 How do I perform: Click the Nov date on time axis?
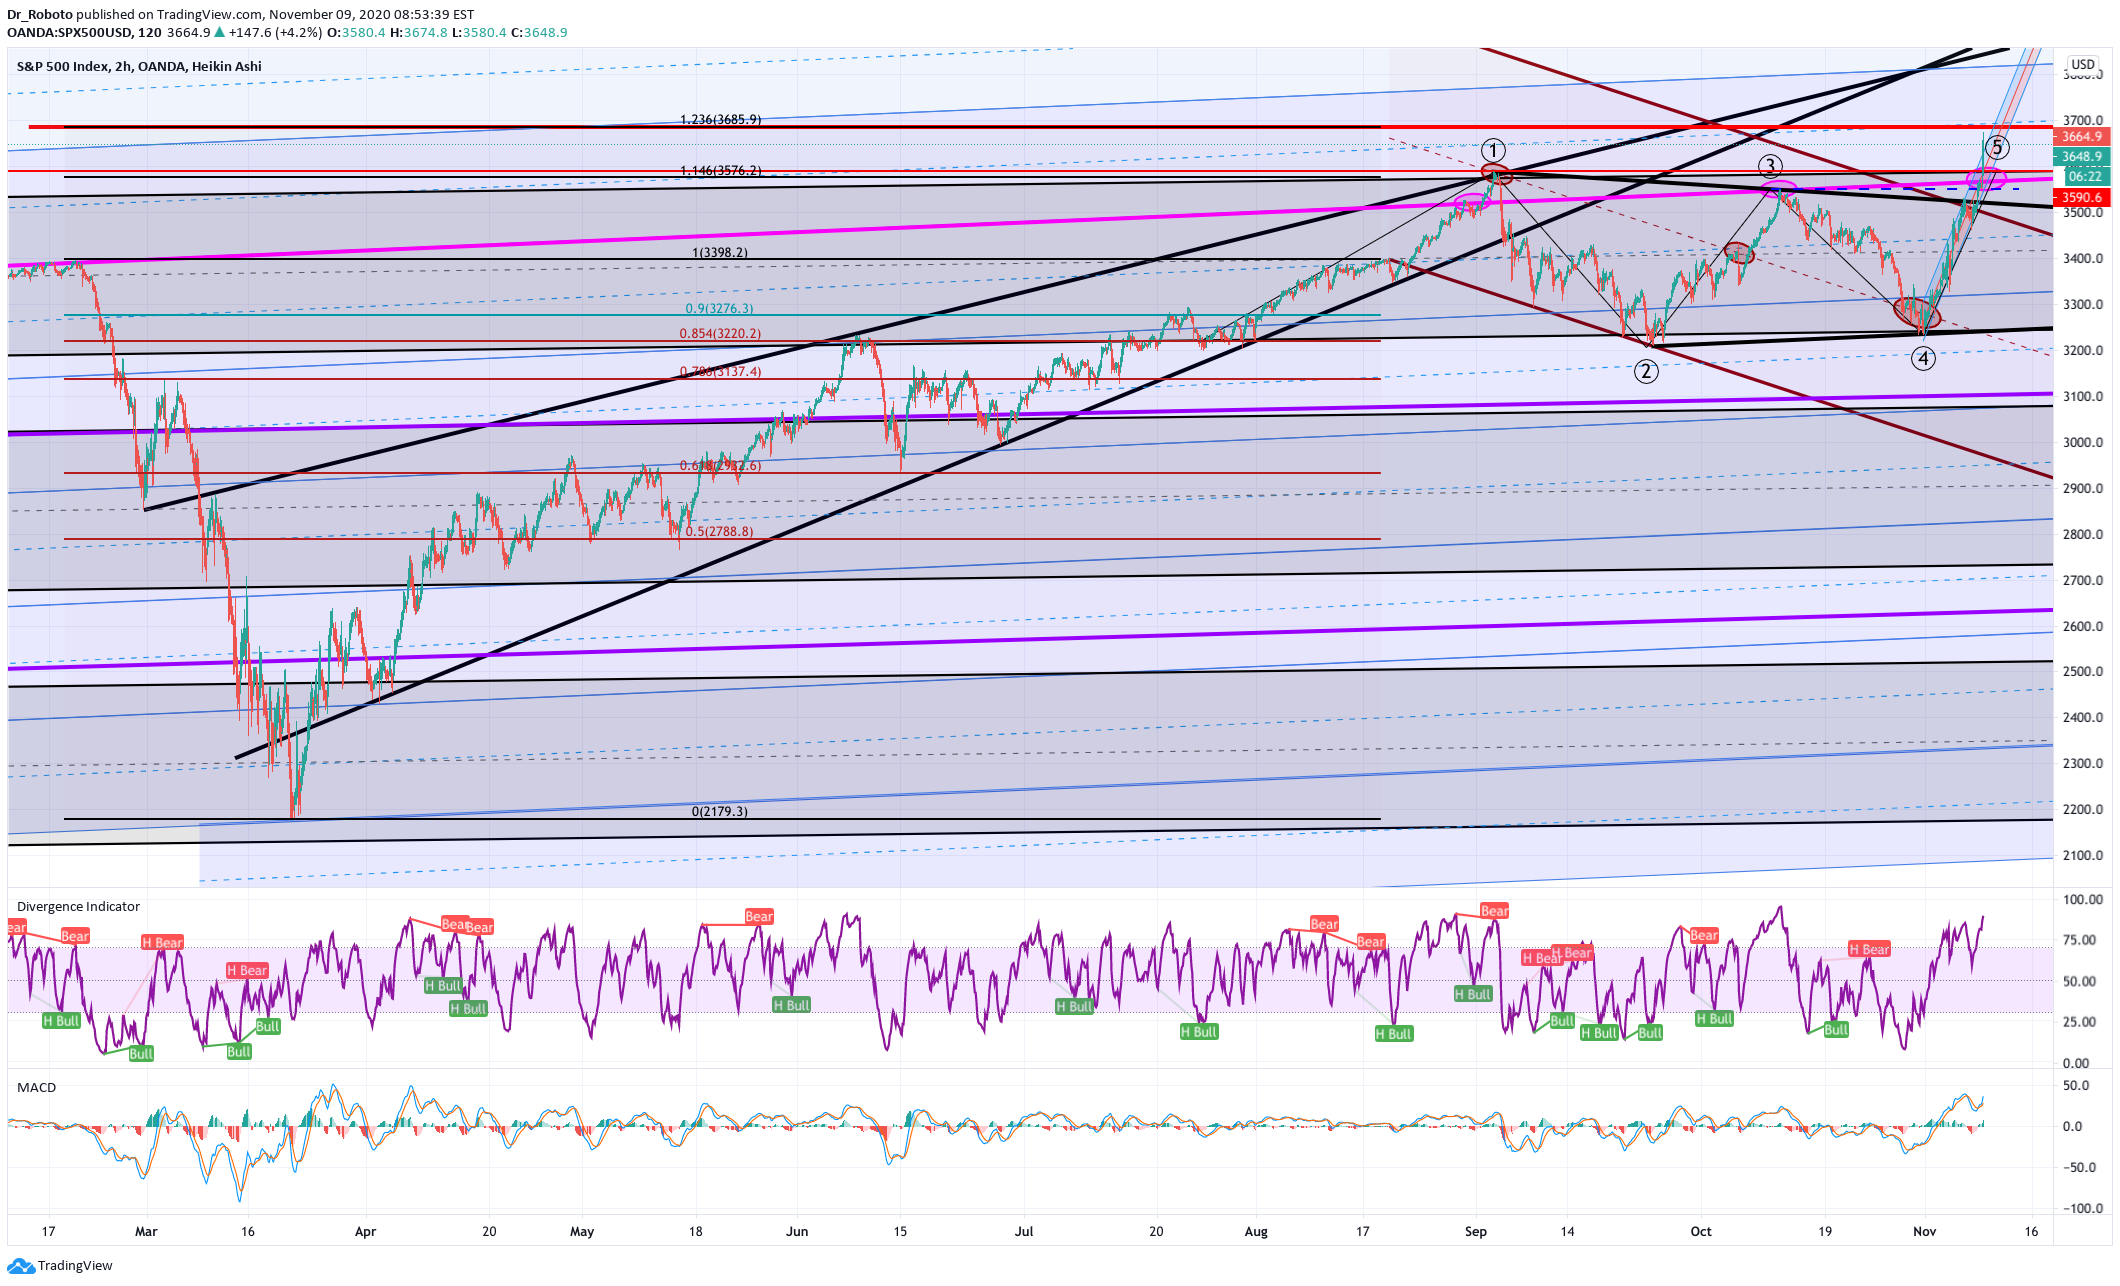[x=1924, y=1232]
